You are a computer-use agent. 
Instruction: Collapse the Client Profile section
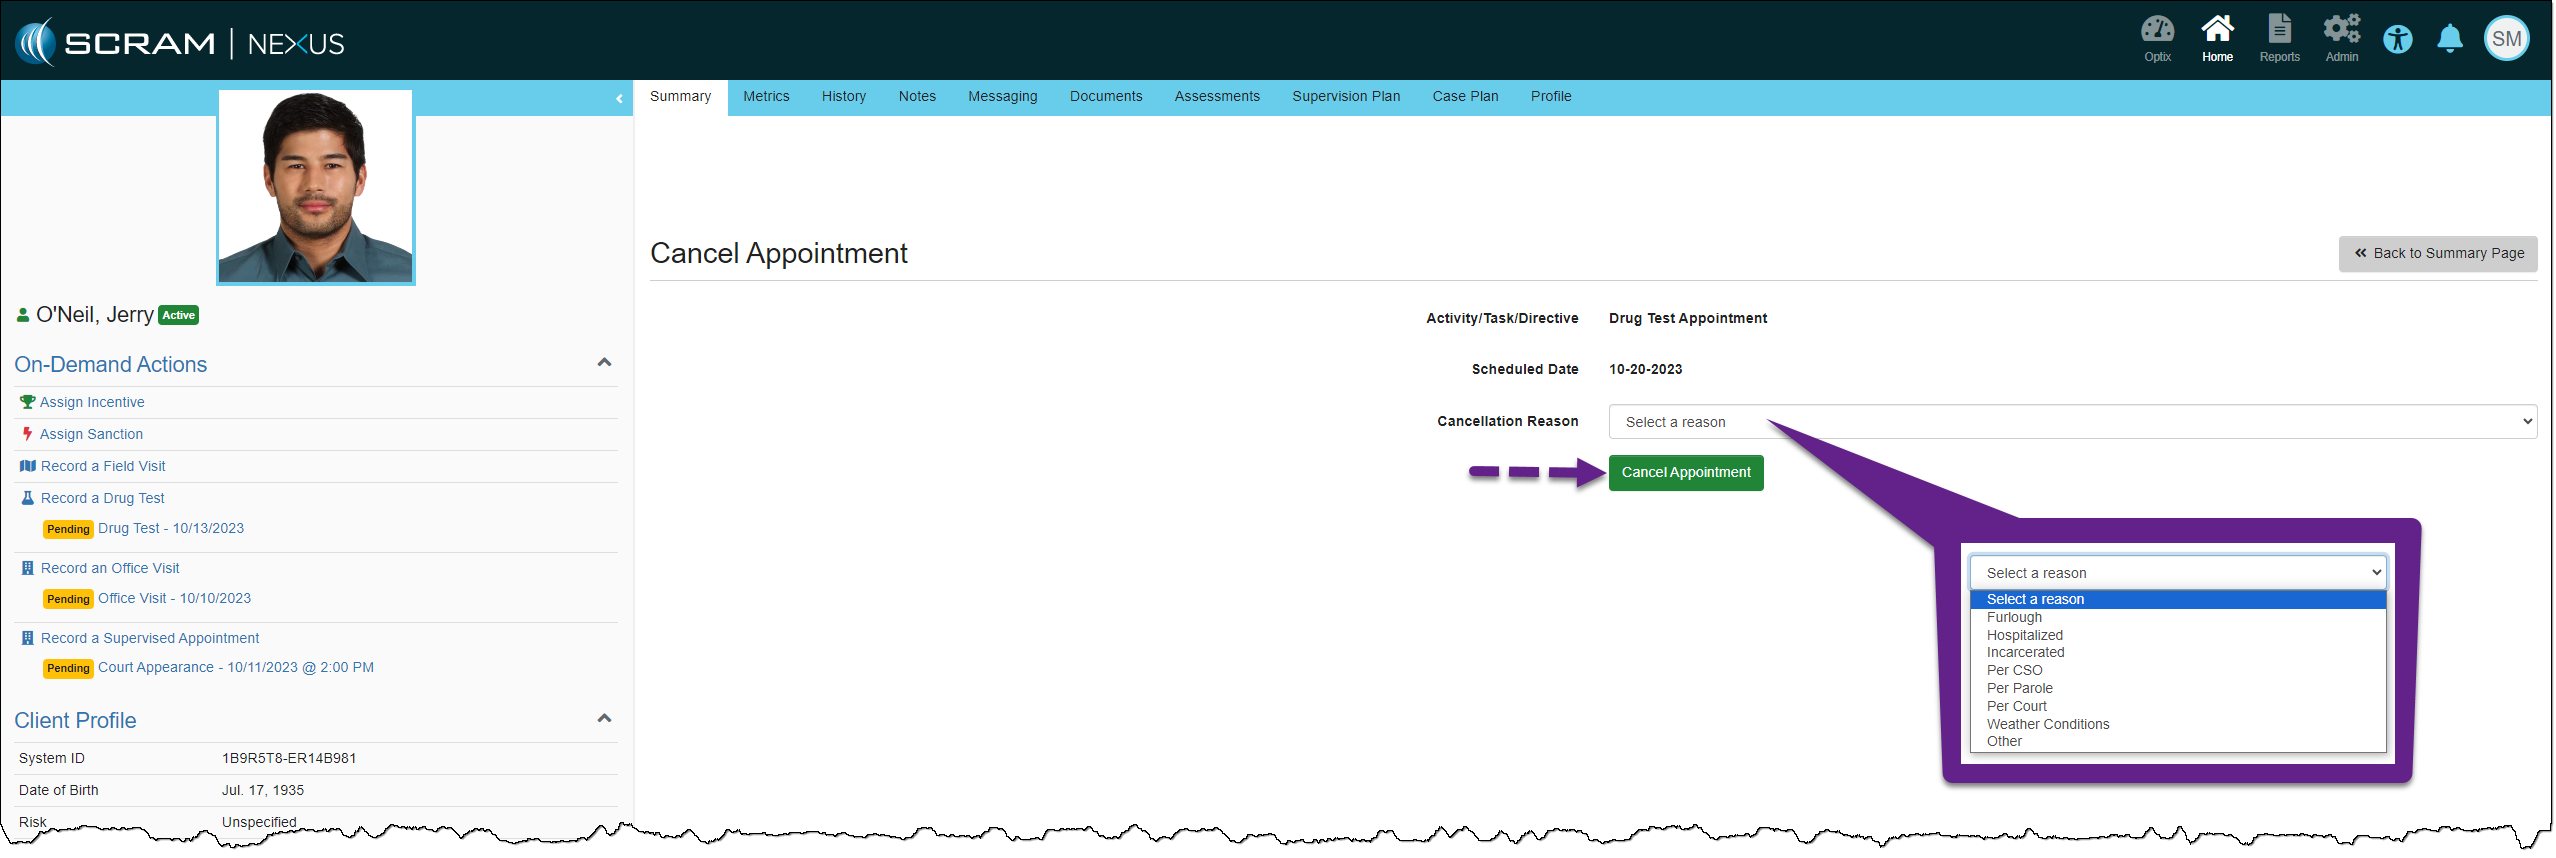click(604, 719)
